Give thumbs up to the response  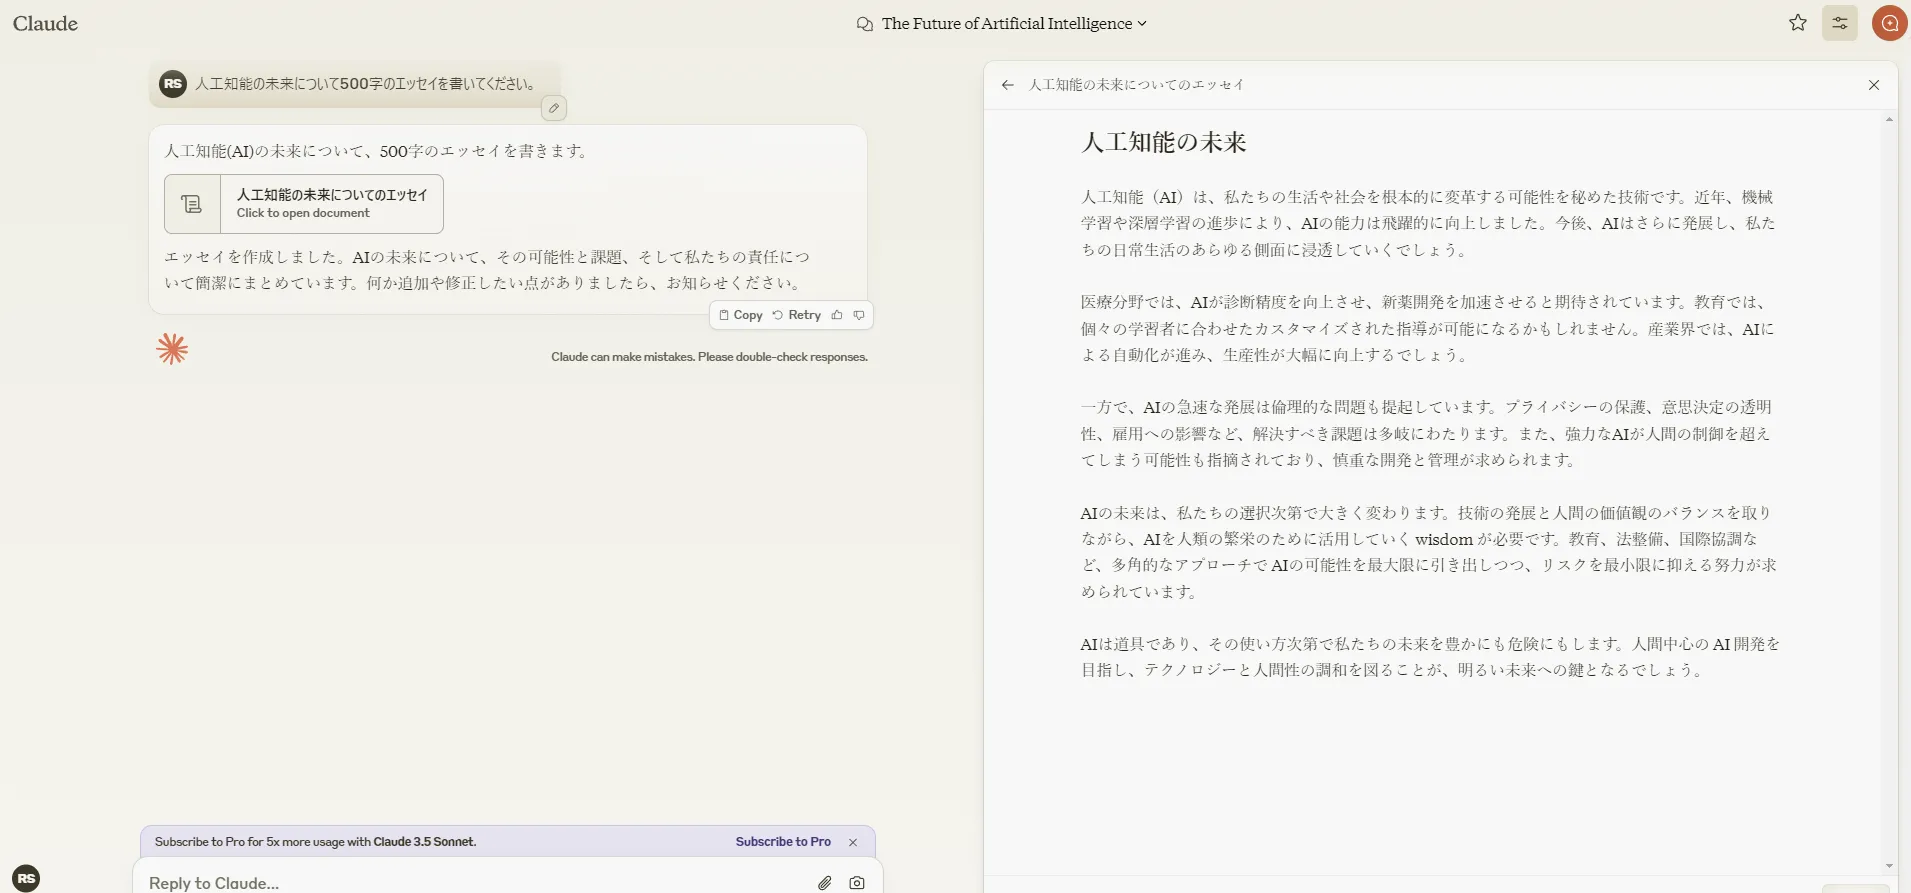tap(837, 315)
